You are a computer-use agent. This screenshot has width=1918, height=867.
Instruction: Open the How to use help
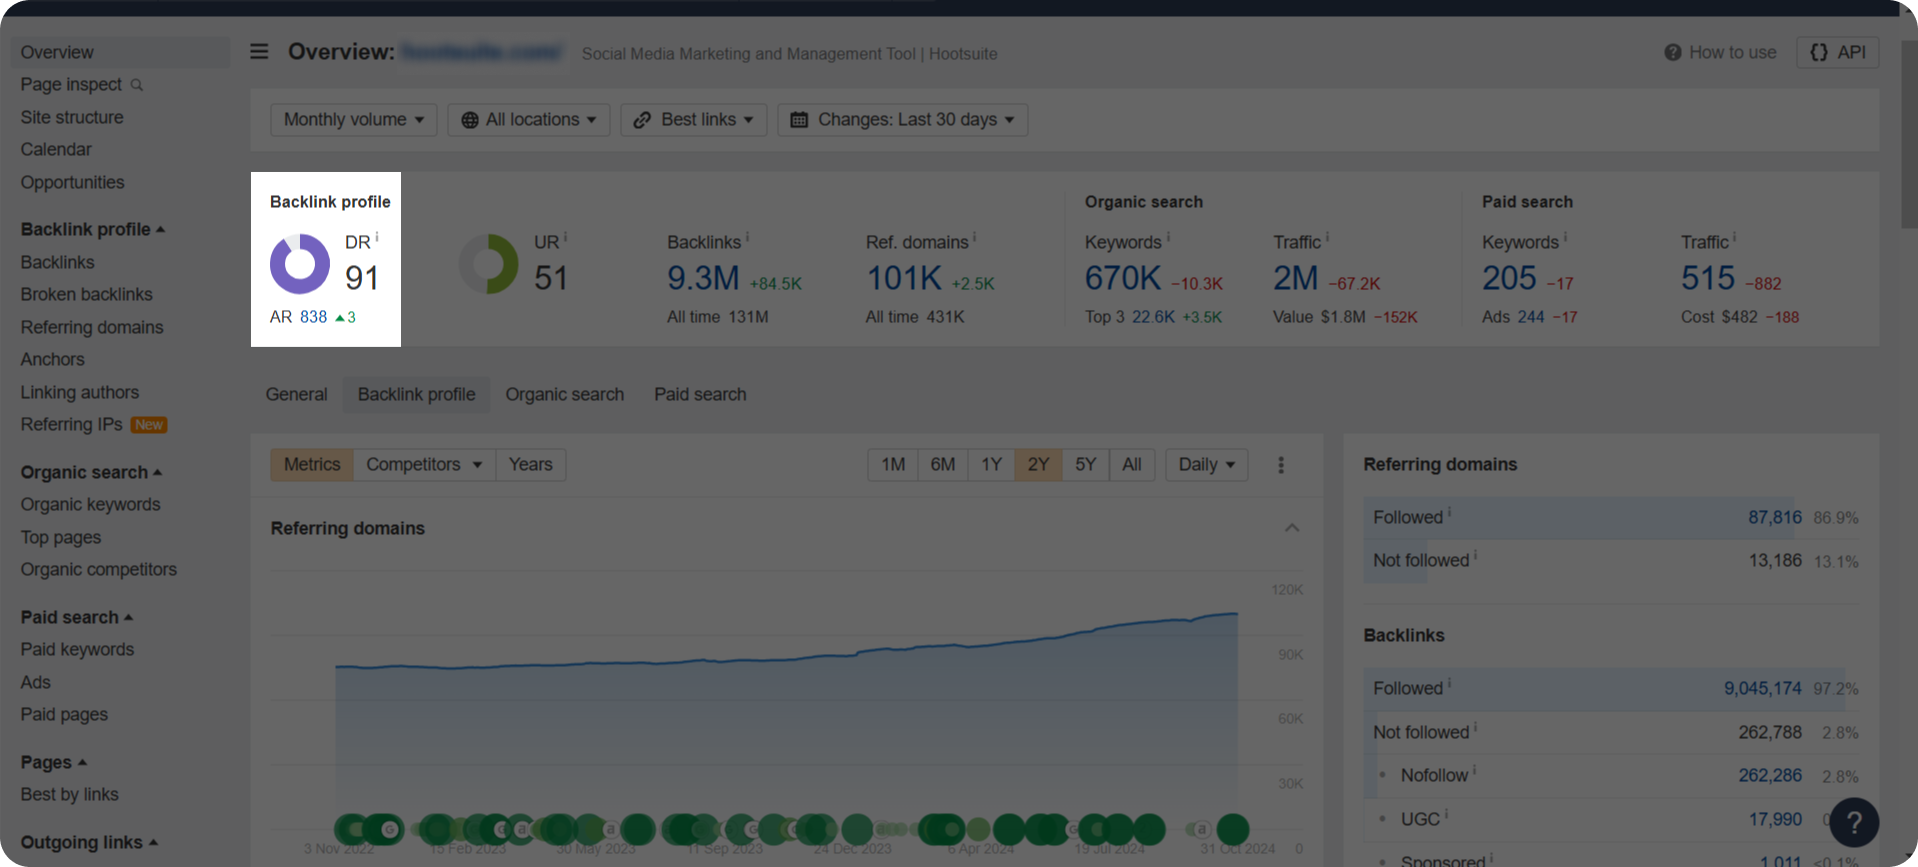(1720, 52)
